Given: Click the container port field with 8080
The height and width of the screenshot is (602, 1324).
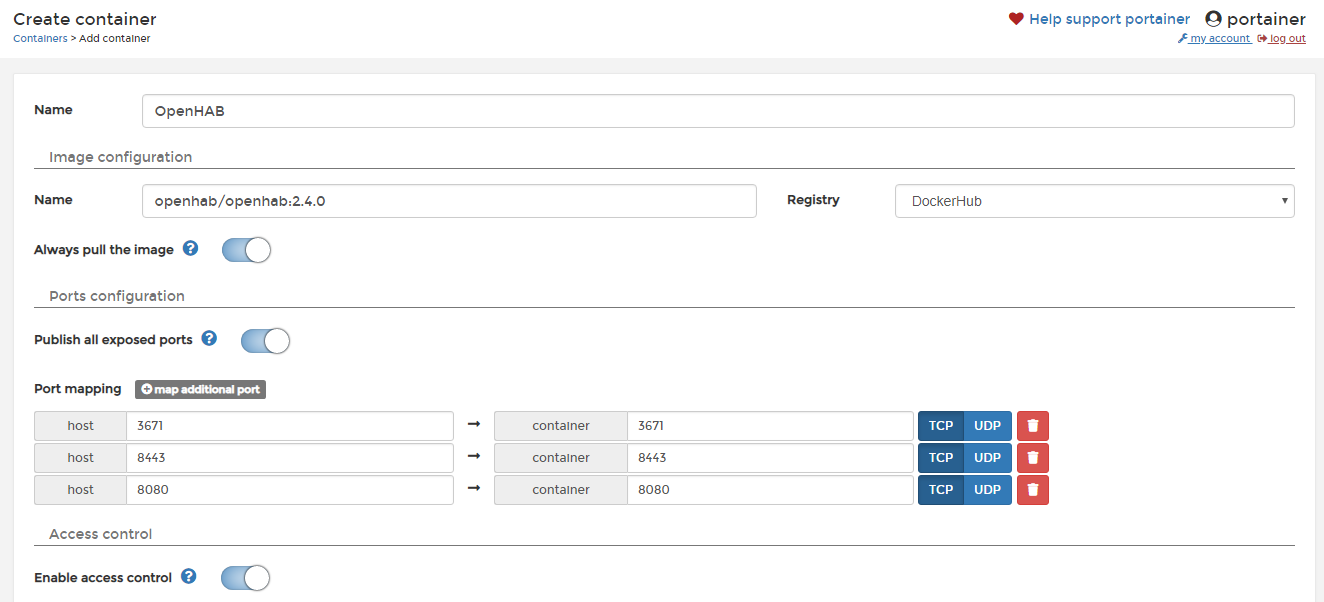Looking at the screenshot, I should pyautogui.click(x=770, y=490).
